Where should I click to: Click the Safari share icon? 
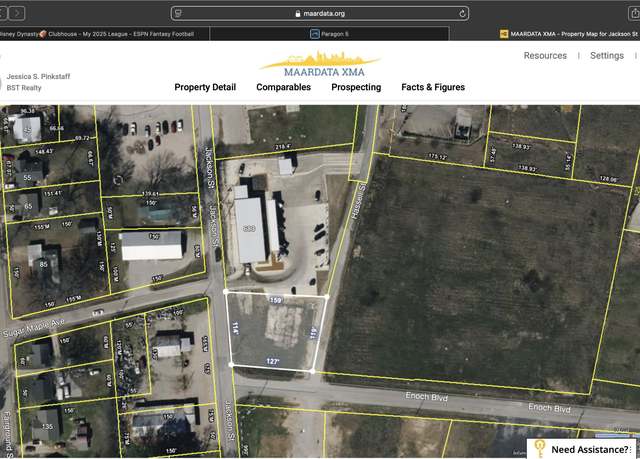click(x=634, y=13)
